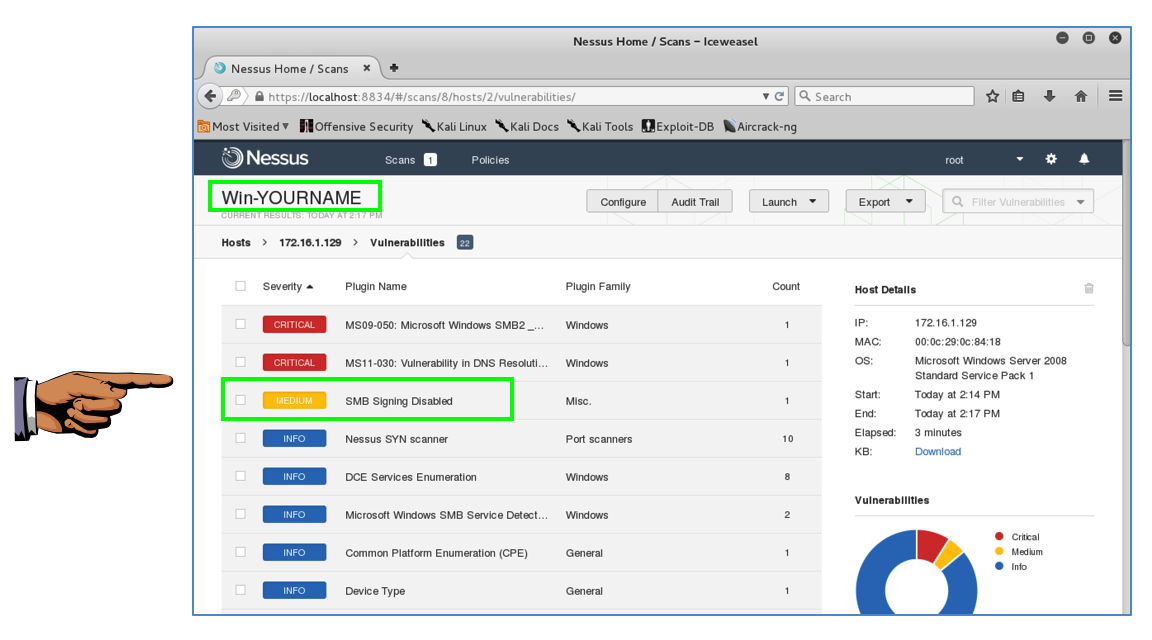The width and height of the screenshot is (1152, 640).
Task: Click the trash icon in Host Details
Action: click(x=1089, y=289)
